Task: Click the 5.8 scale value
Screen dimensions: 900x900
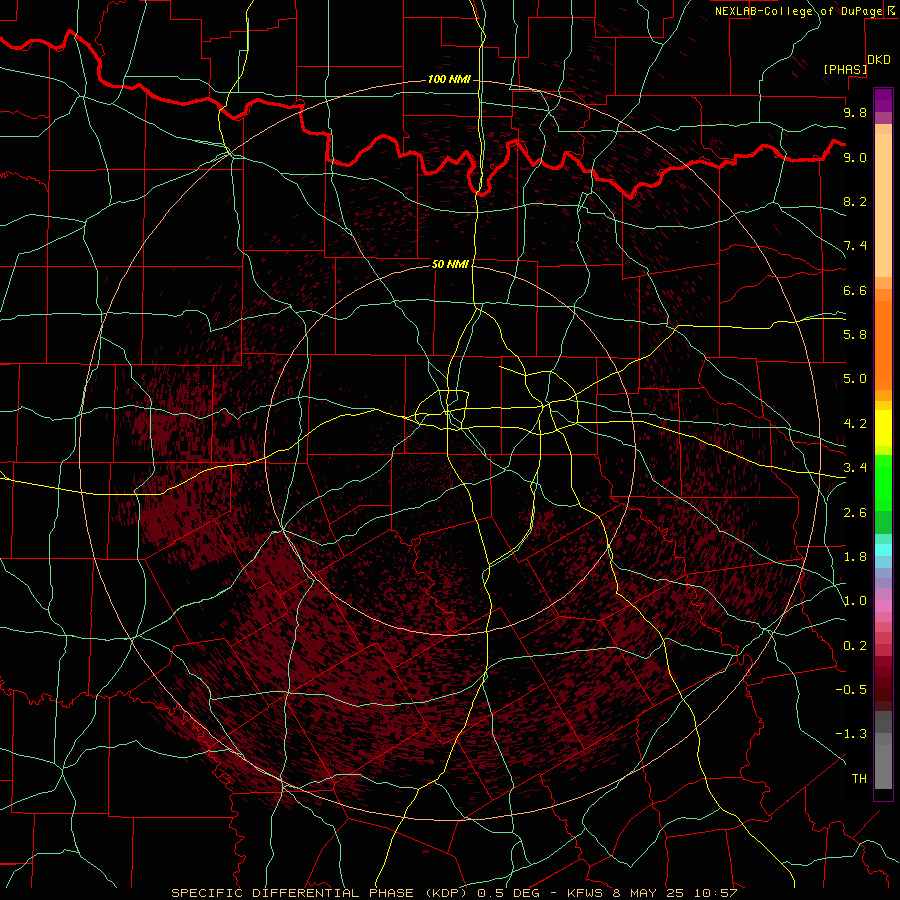Action: click(855, 335)
